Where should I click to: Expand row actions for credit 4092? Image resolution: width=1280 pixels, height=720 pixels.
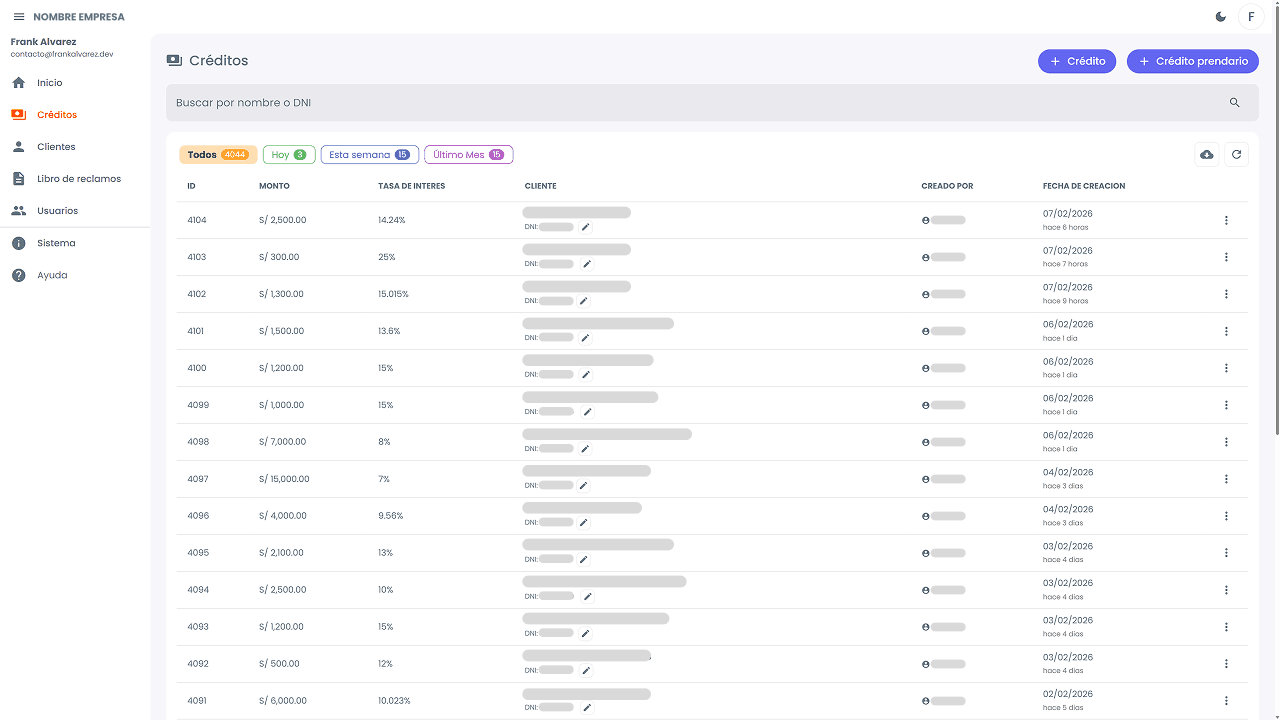click(x=1226, y=664)
